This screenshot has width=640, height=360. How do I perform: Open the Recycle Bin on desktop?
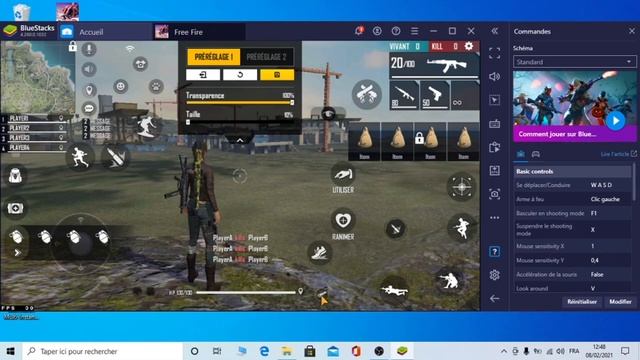coord(21,11)
